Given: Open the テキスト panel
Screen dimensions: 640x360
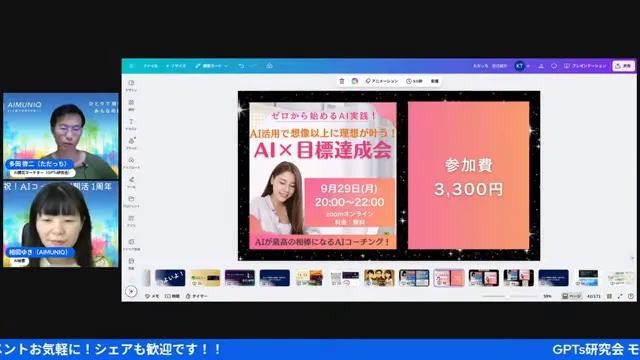Looking at the screenshot, I should coord(131,124).
